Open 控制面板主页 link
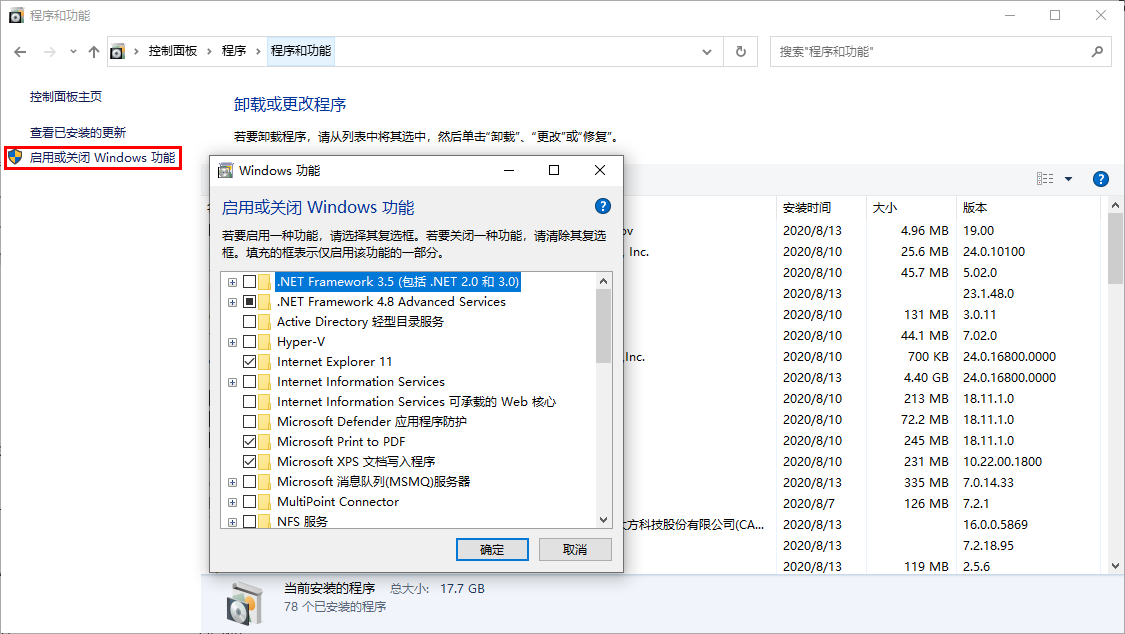1125x634 pixels. 66,97
